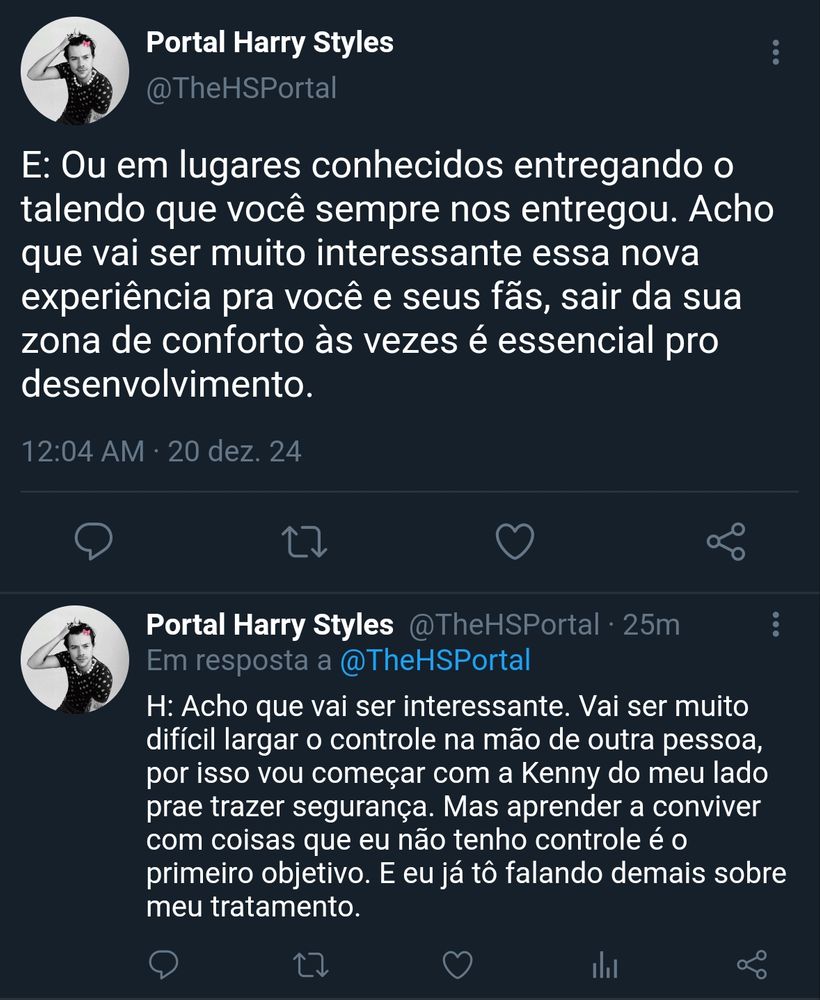Open more options on main tweet
The image size is (820, 1000).
coord(776,52)
